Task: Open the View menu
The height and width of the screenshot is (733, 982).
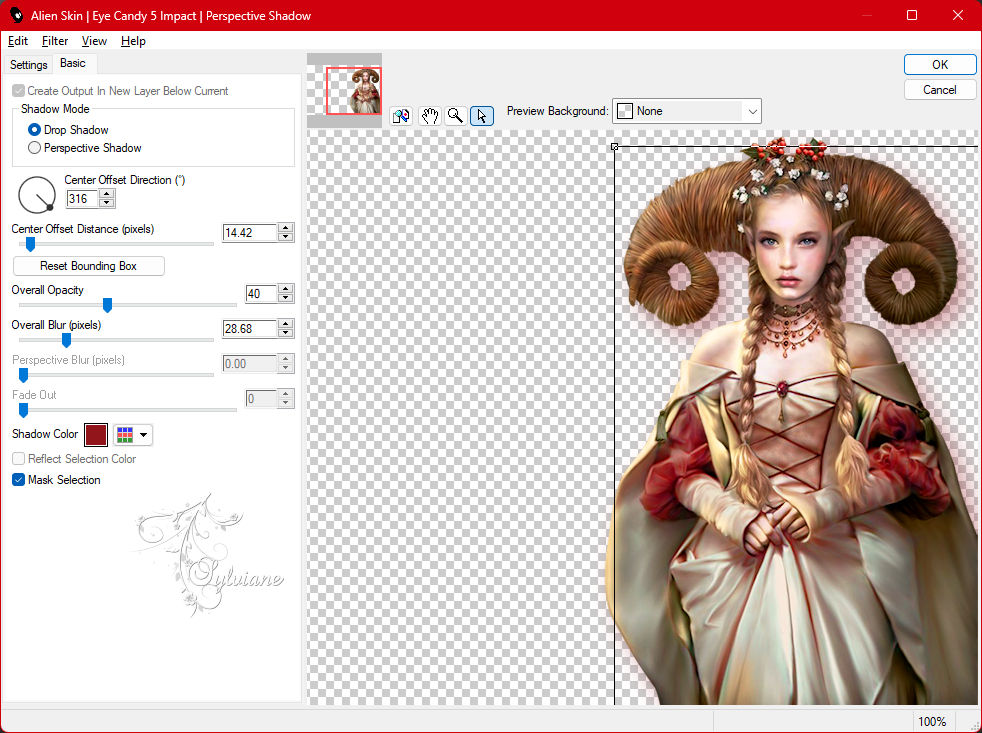Action: click(x=94, y=41)
